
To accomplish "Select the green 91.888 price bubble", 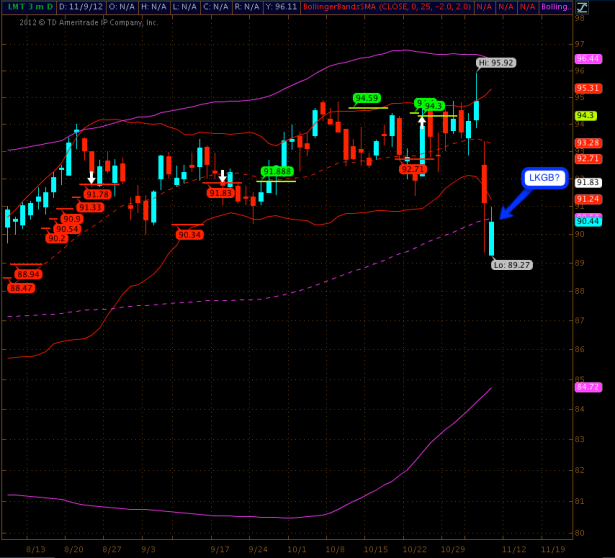I will click(277, 171).
